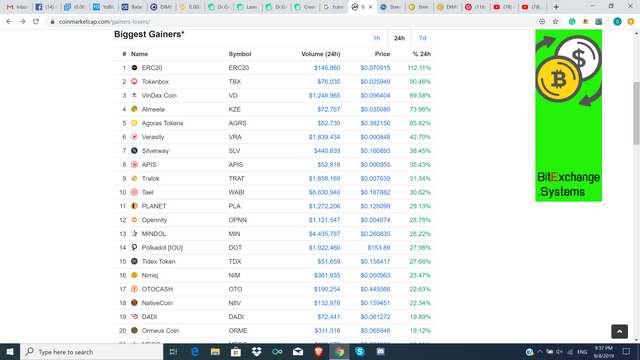Open the Brave browser taskbar icon
The height and width of the screenshot is (360, 640).
point(318,352)
